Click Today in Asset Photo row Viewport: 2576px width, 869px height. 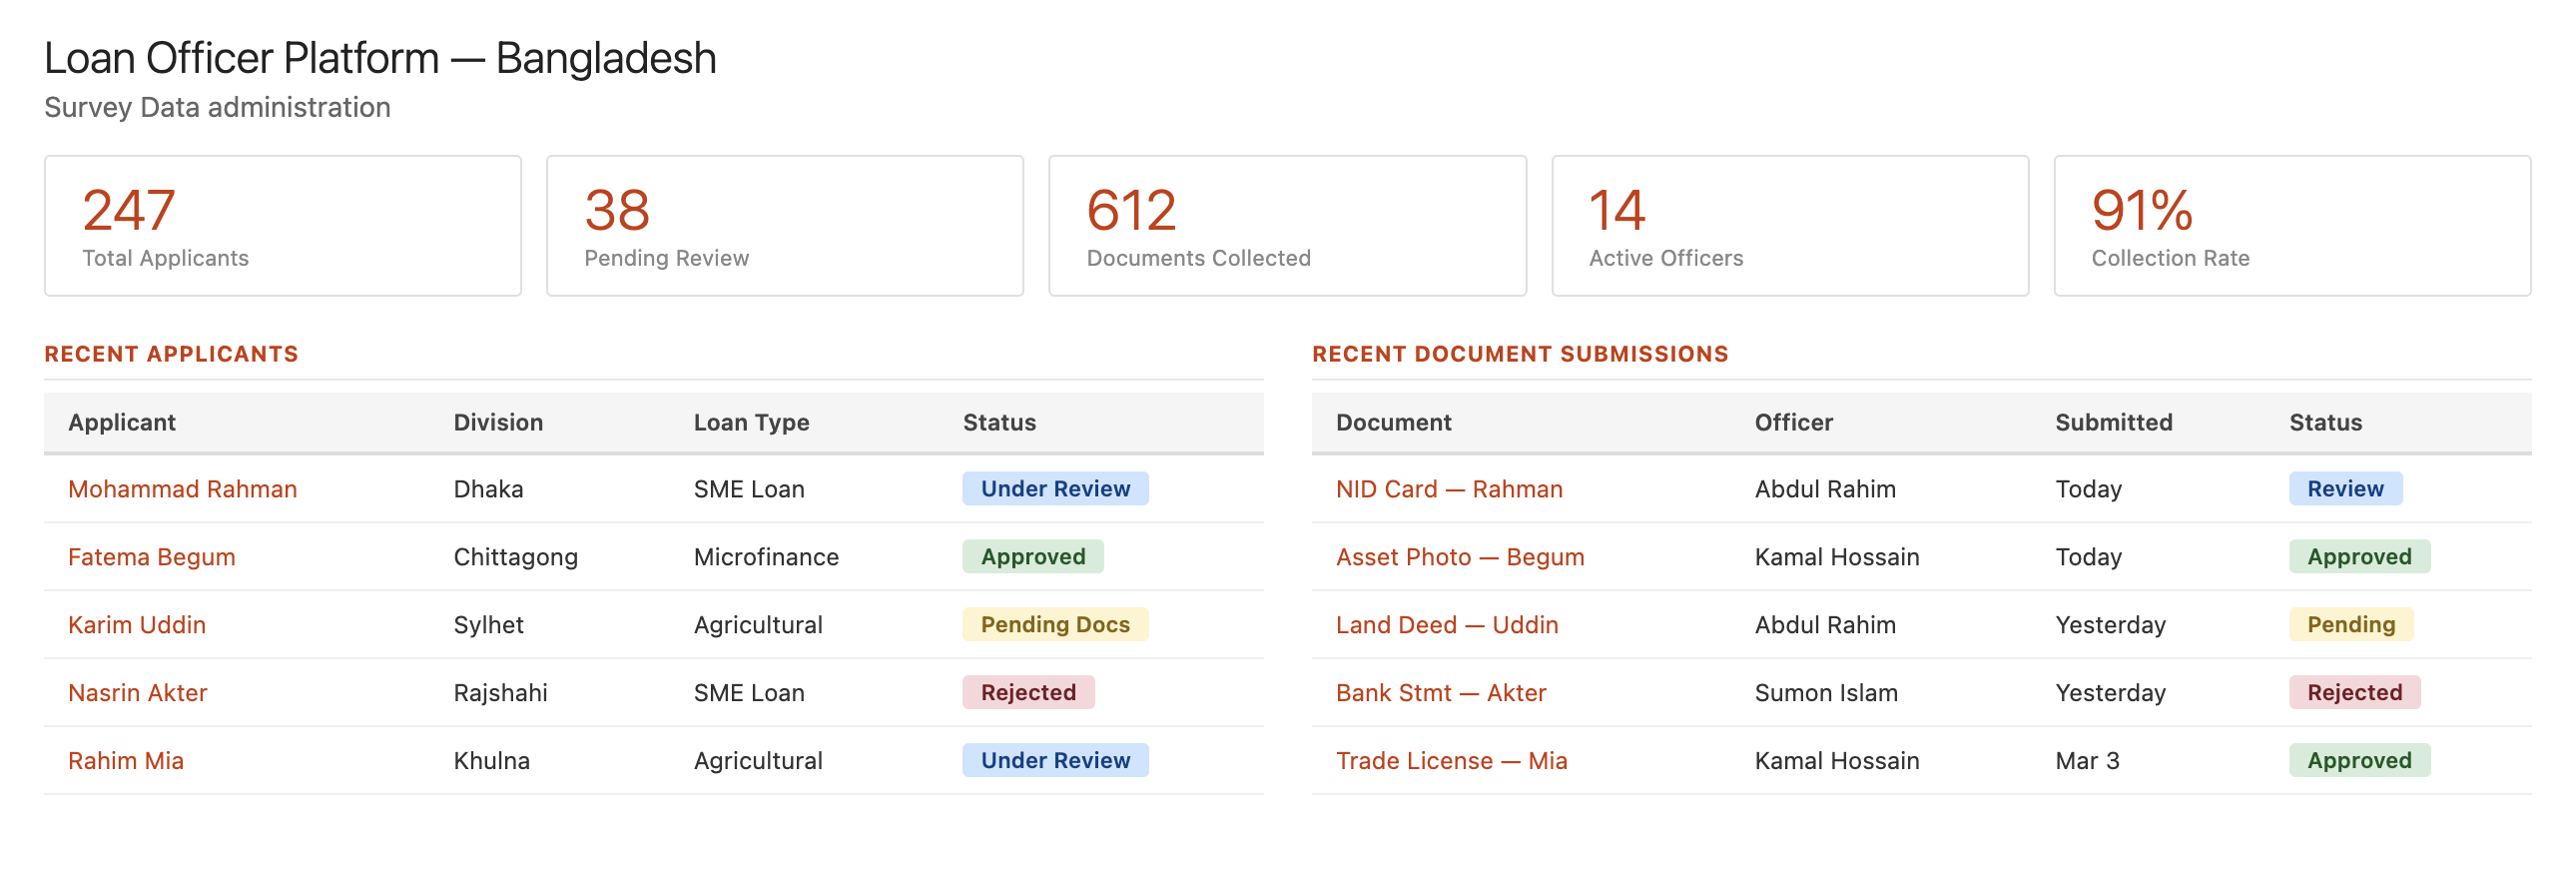point(2088,557)
